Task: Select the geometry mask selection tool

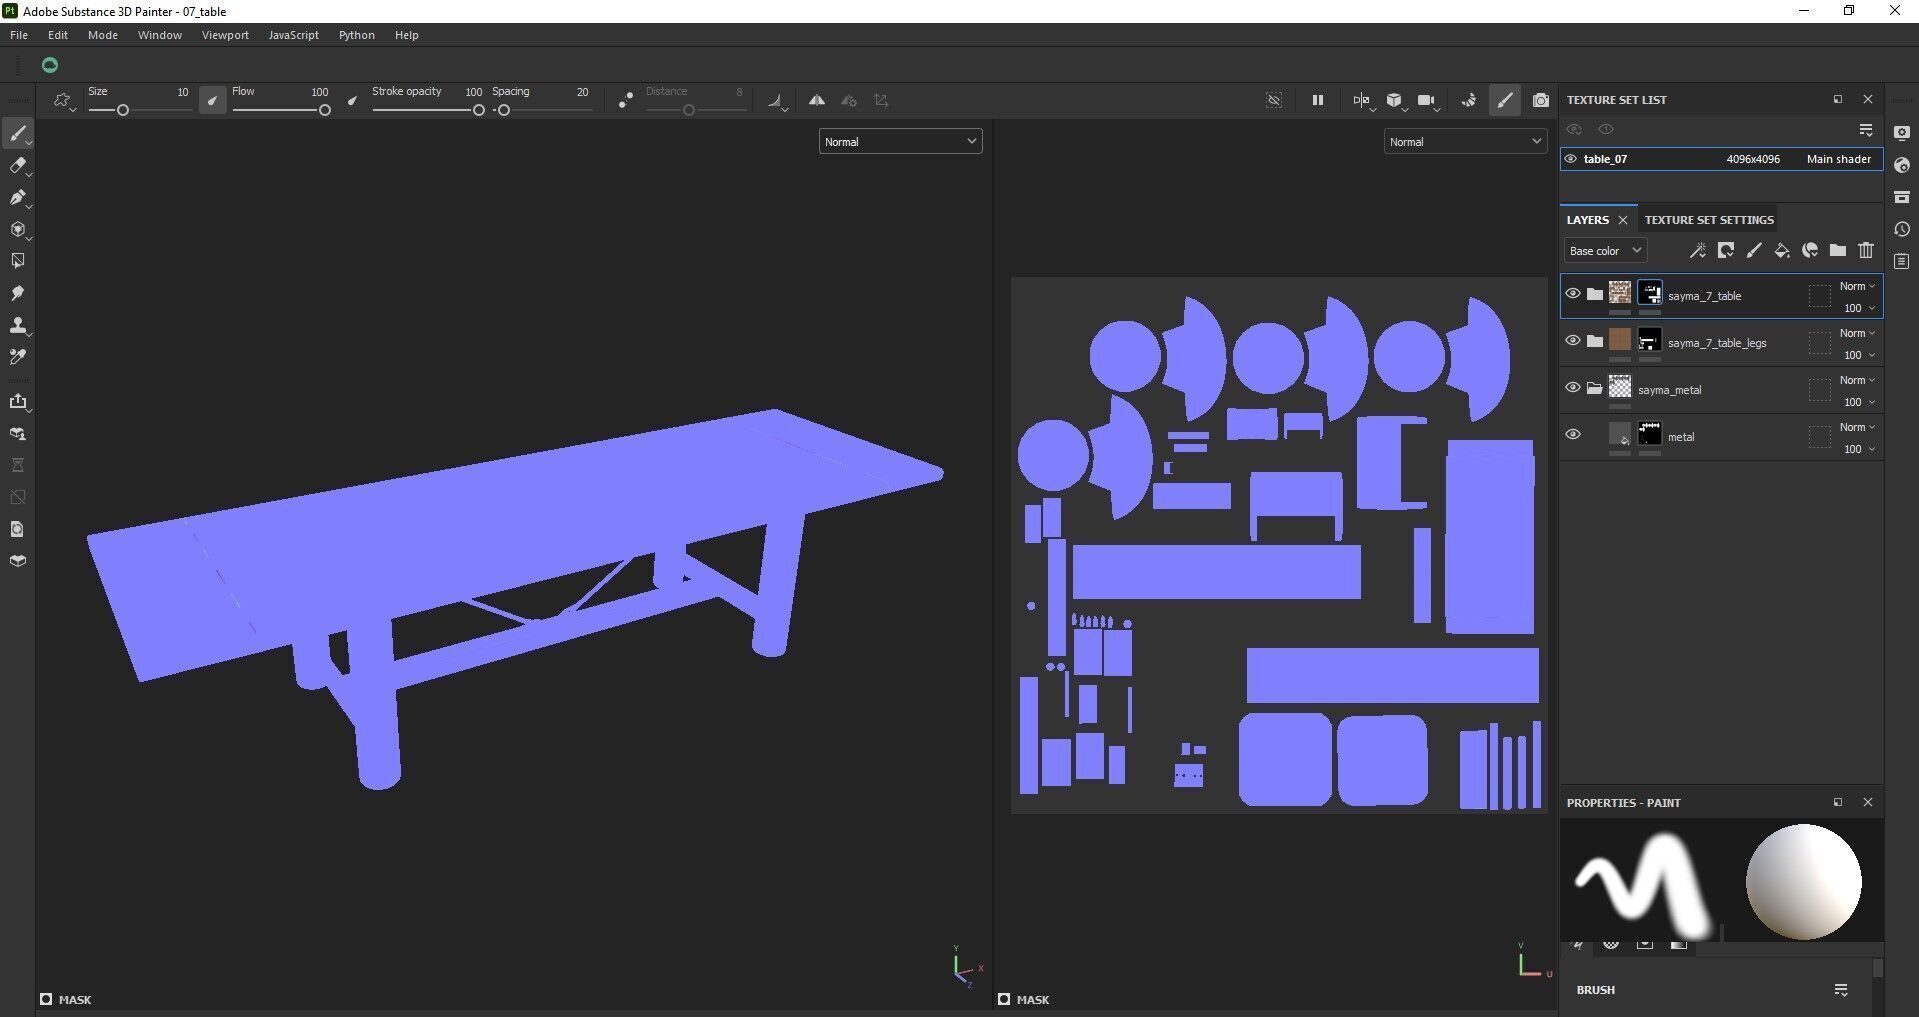Action: [x=18, y=261]
